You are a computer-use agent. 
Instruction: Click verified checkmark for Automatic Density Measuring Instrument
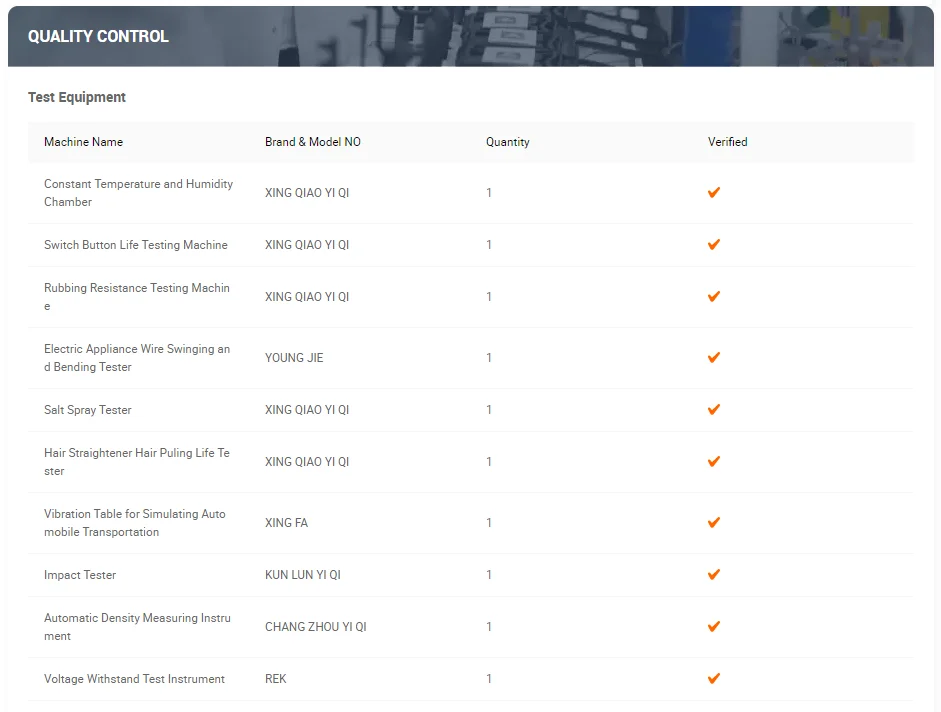coord(714,626)
